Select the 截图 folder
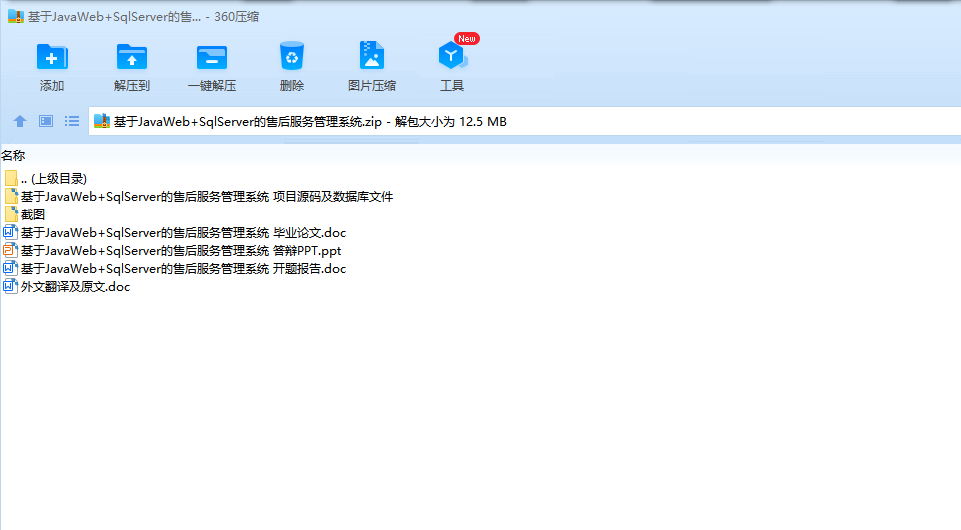This screenshot has width=961, height=530. [x=25, y=214]
